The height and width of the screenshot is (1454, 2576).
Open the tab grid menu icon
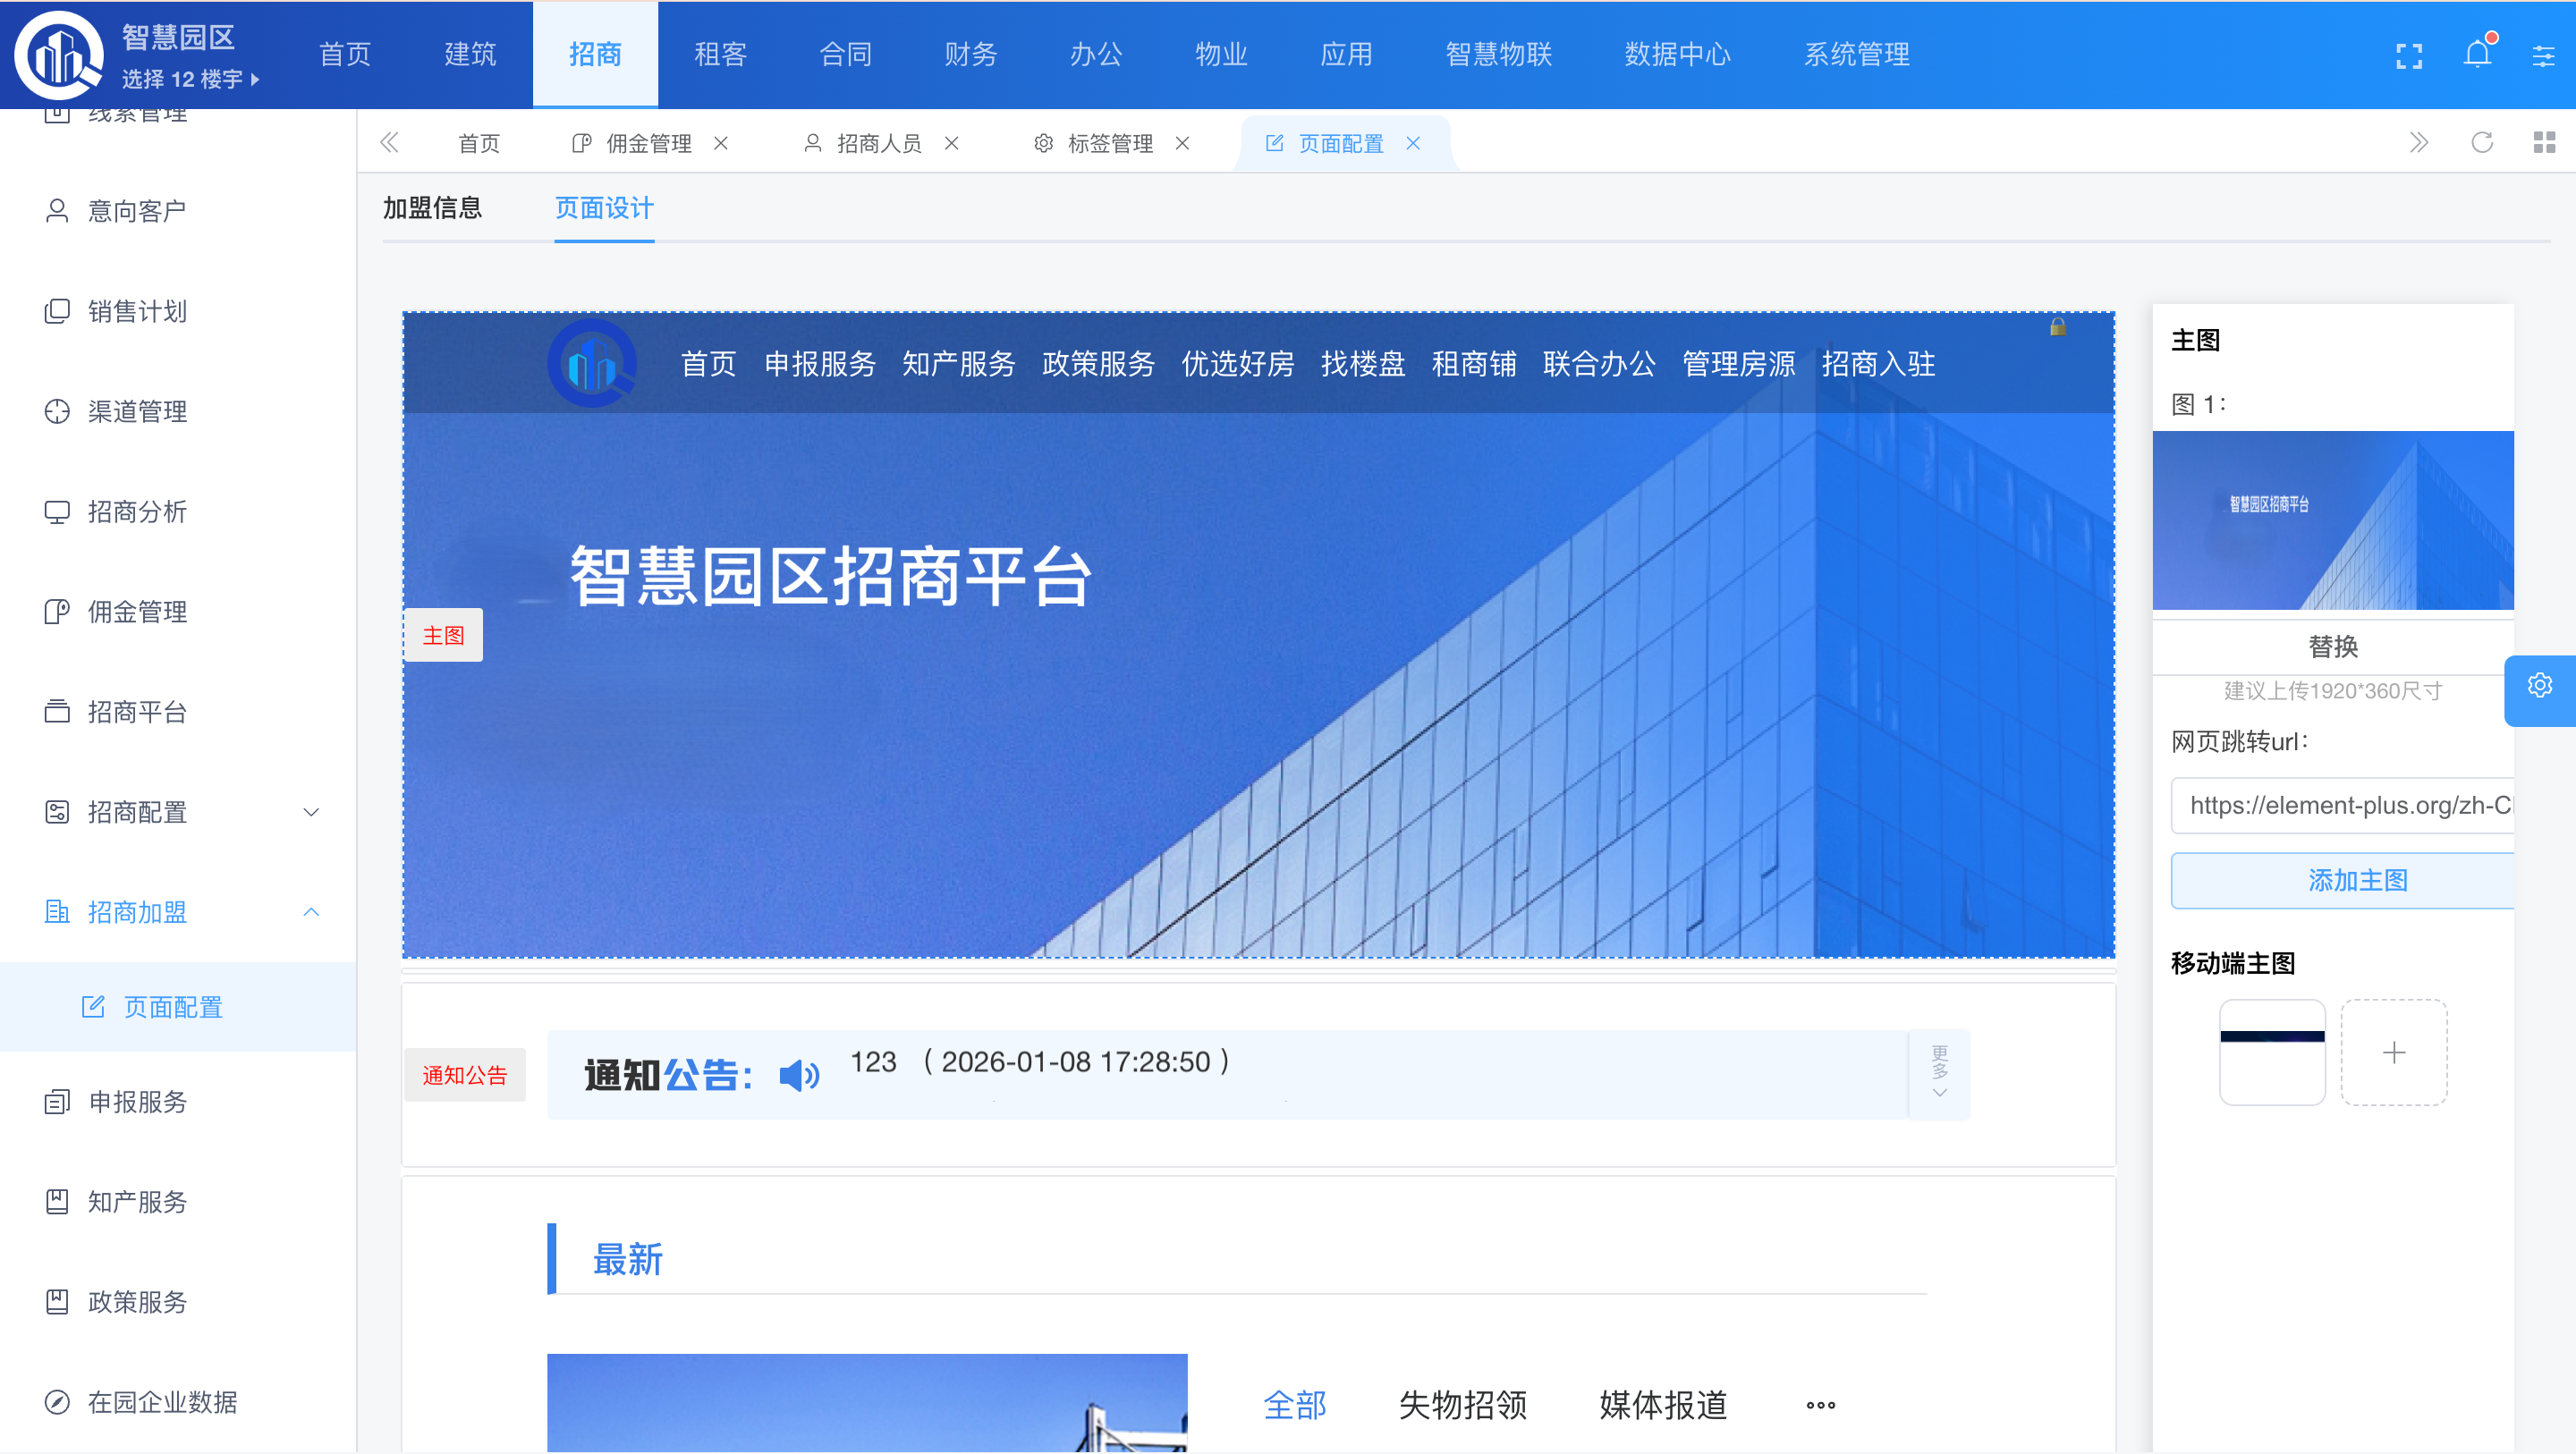[2544, 143]
